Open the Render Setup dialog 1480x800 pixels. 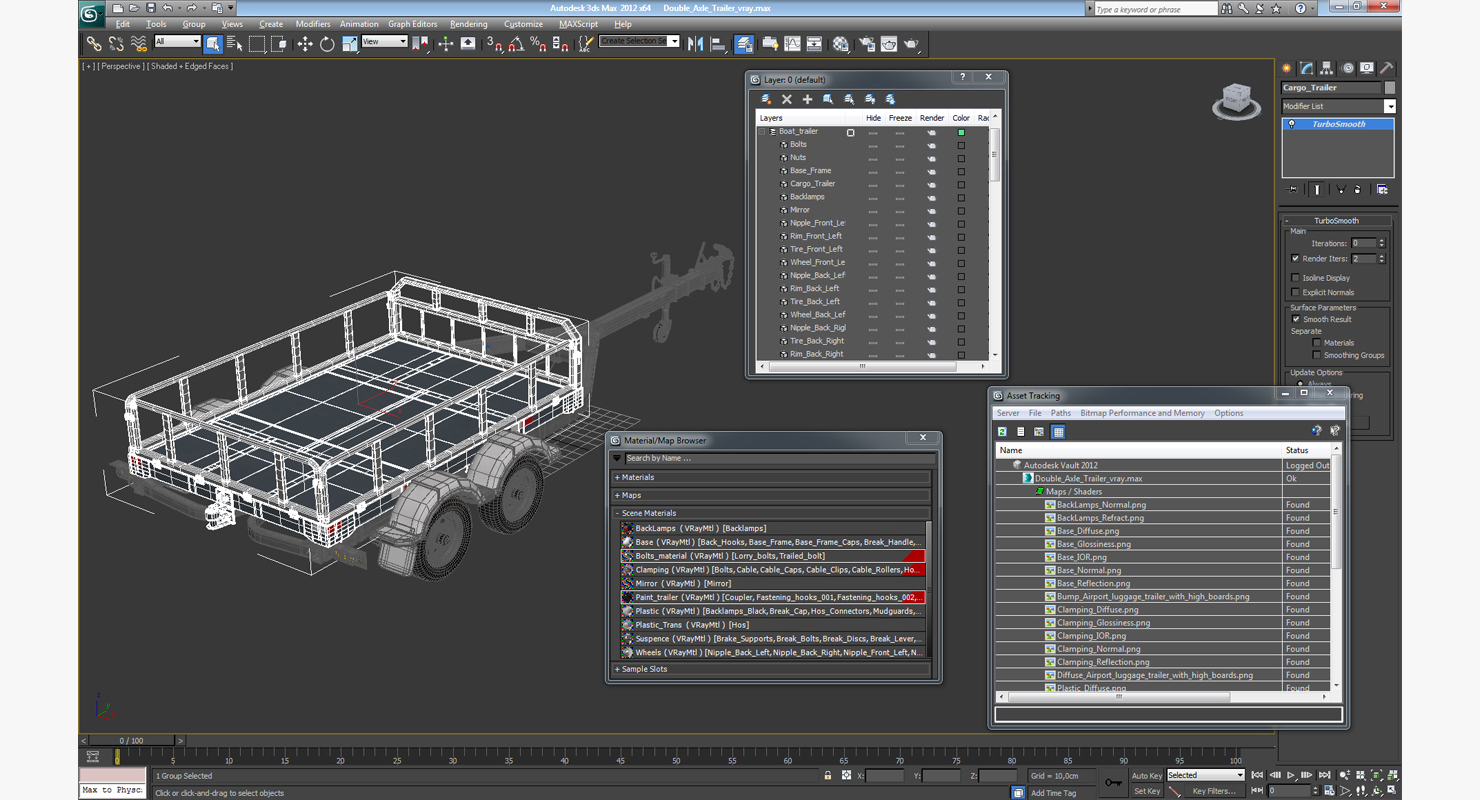point(866,44)
